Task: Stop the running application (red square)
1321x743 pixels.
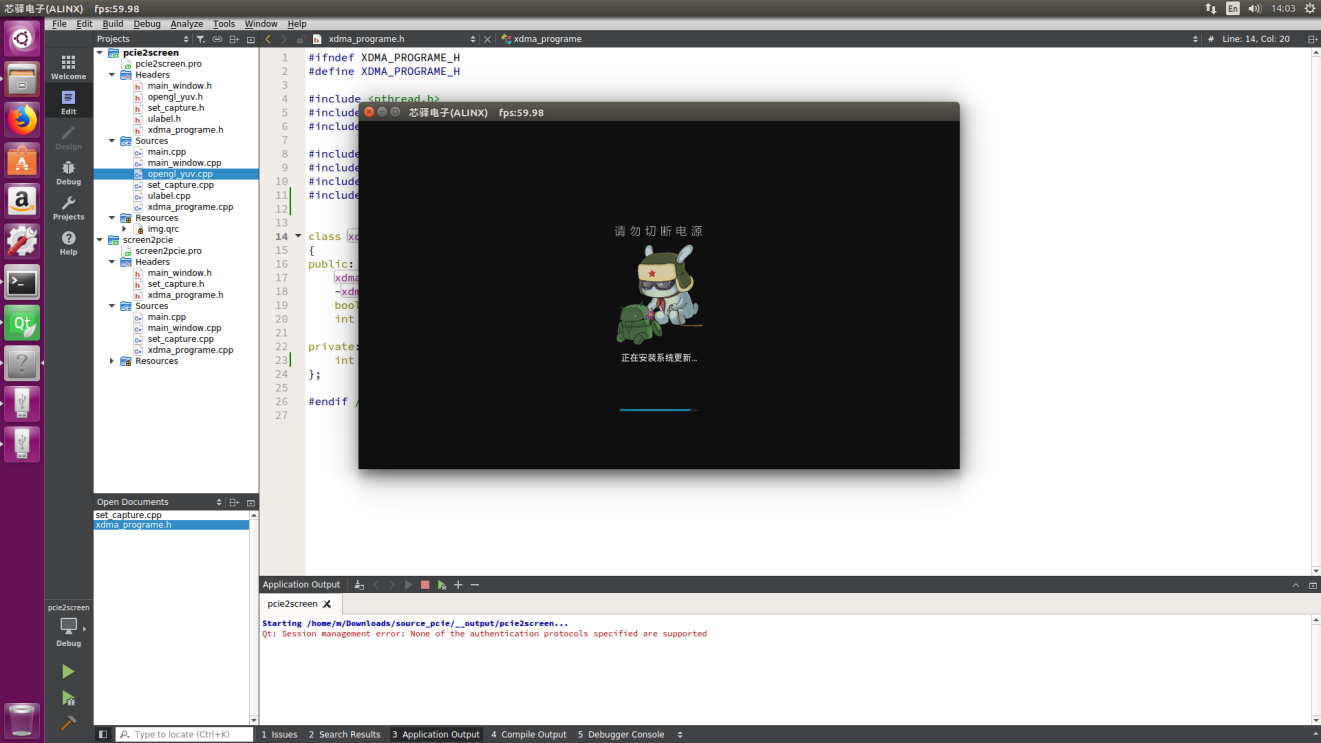Action: point(425,585)
